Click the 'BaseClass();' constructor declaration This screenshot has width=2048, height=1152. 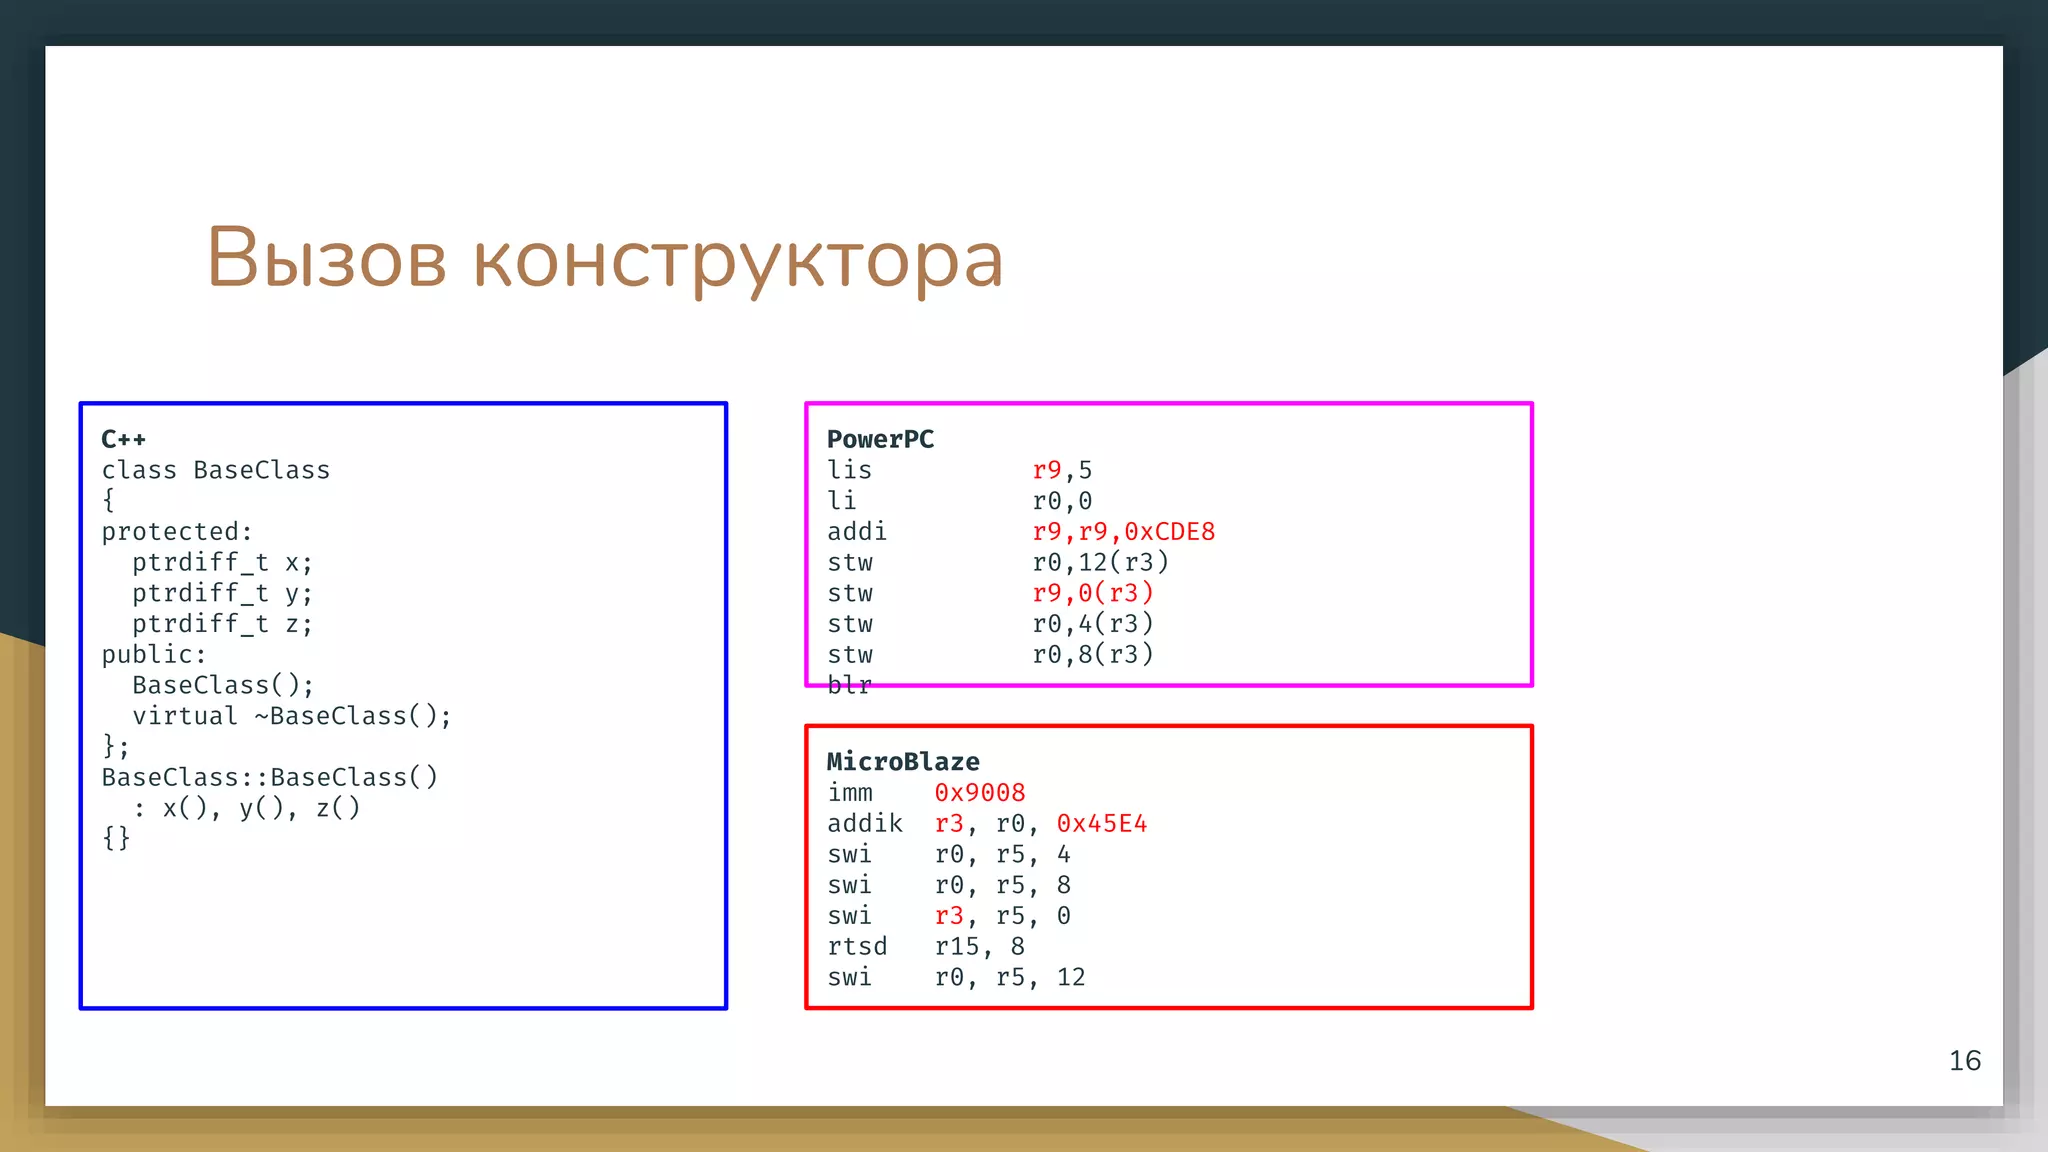pos(223,686)
